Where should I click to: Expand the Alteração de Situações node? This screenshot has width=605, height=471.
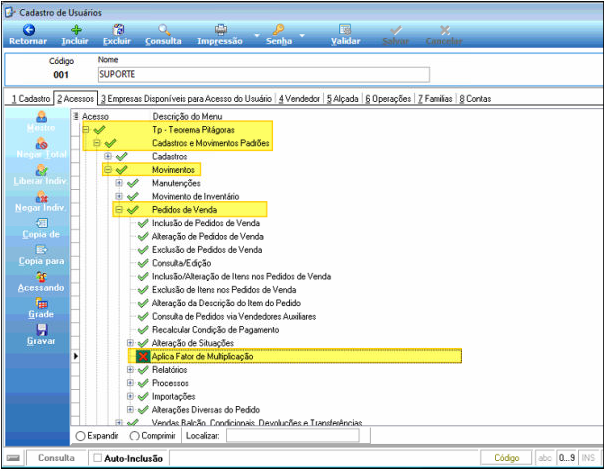[130, 343]
